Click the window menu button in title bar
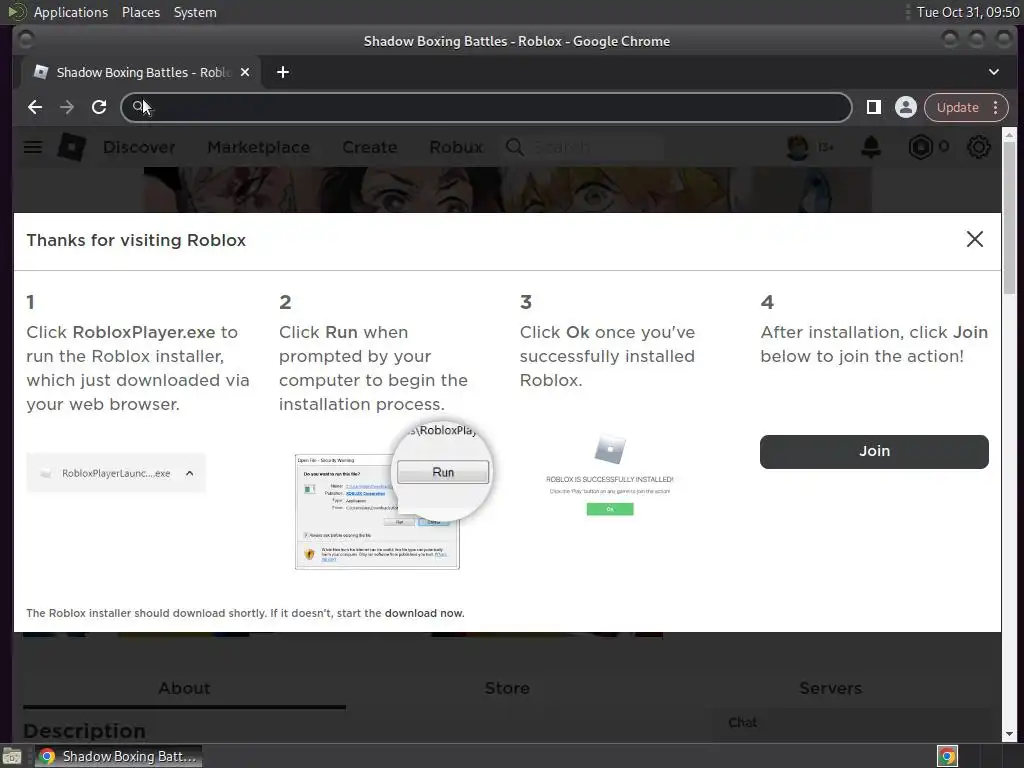The image size is (1024, 768). [x=25, y=40]
